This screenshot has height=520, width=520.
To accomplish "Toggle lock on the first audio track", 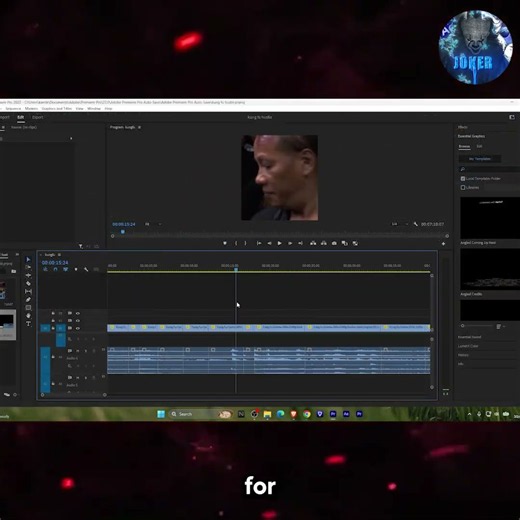I will click(x=53, y=357).
